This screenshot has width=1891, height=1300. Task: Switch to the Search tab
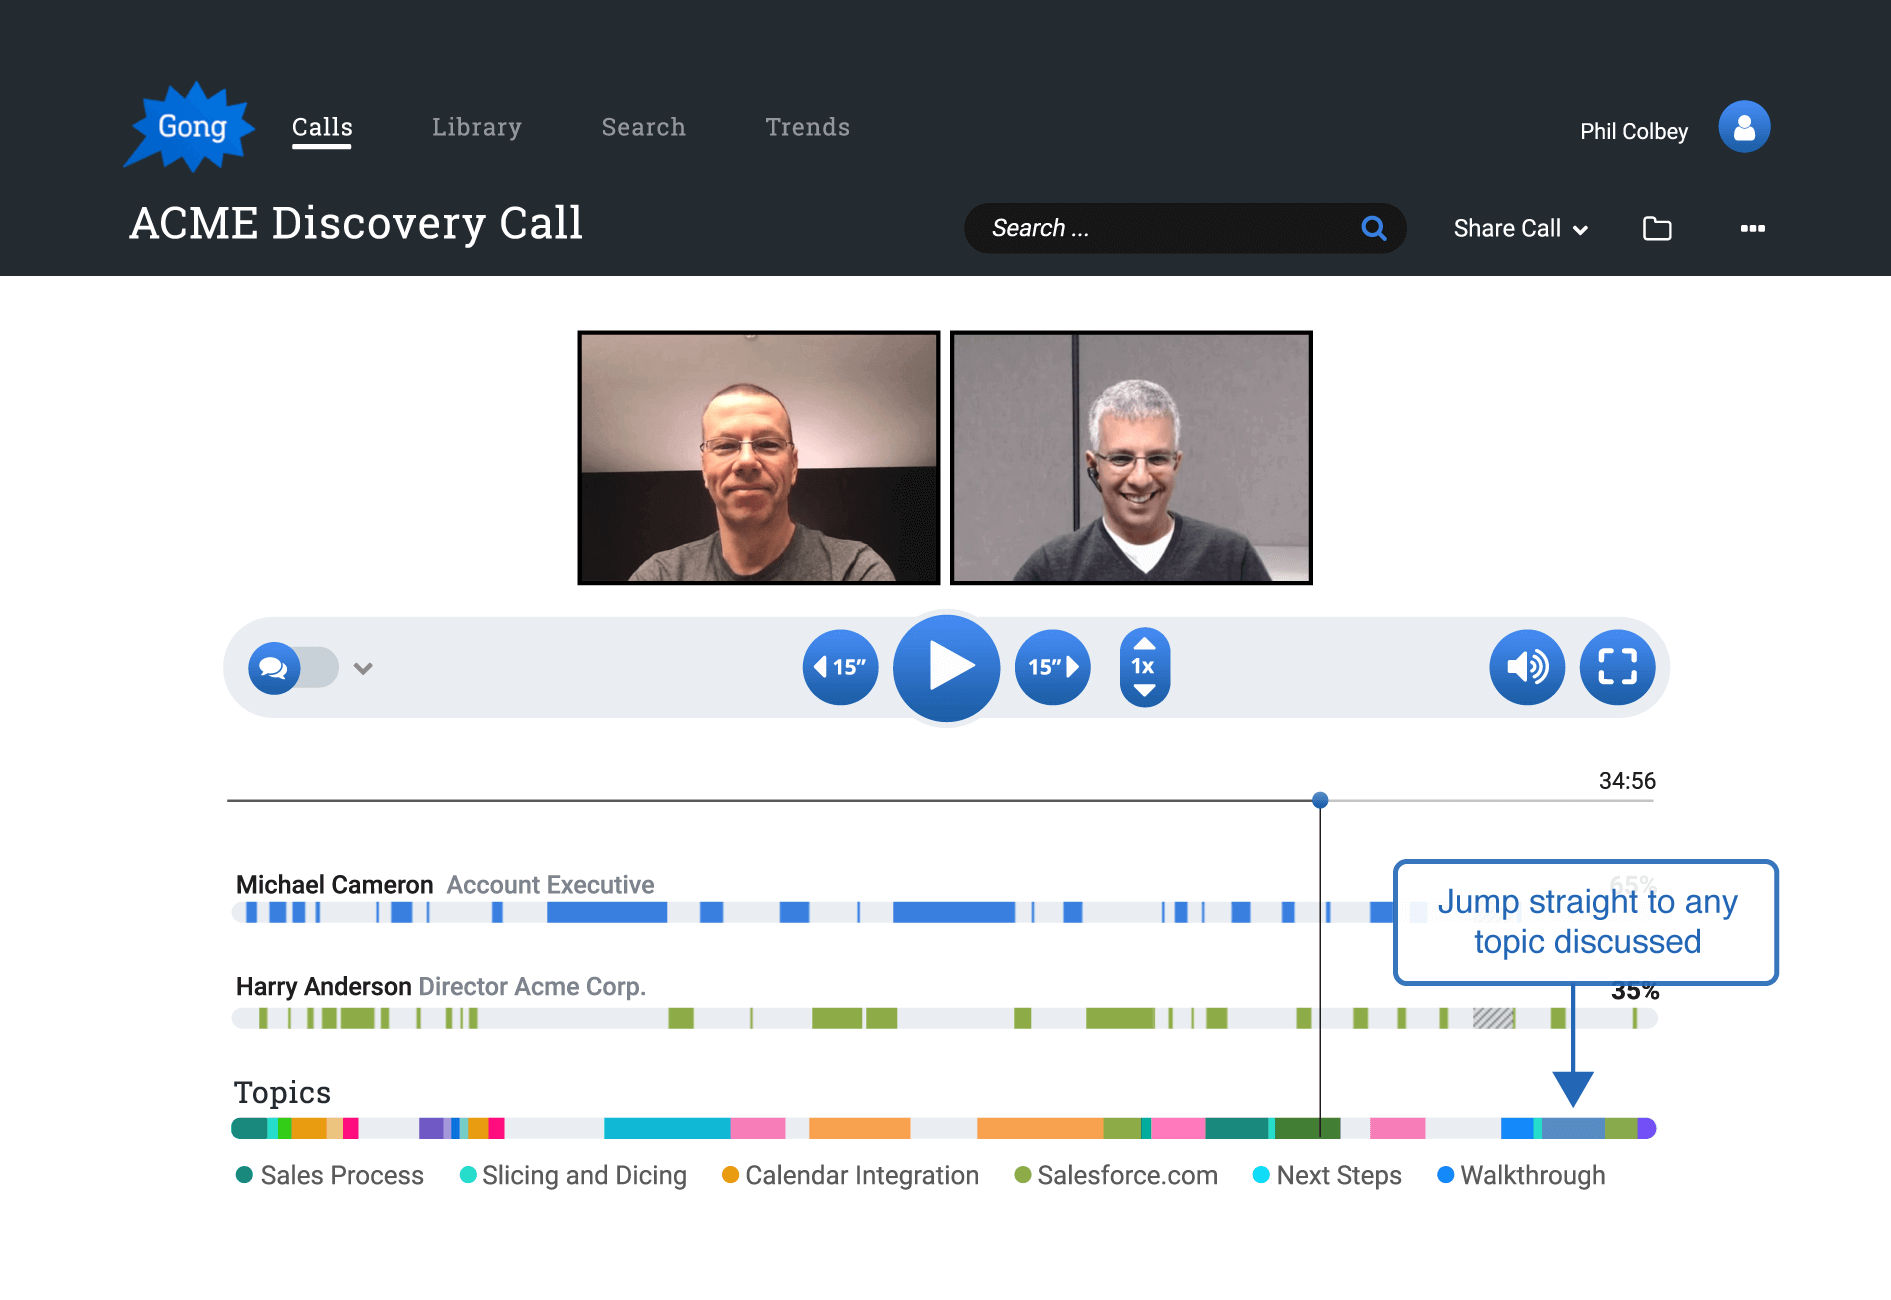pos(644,127)
